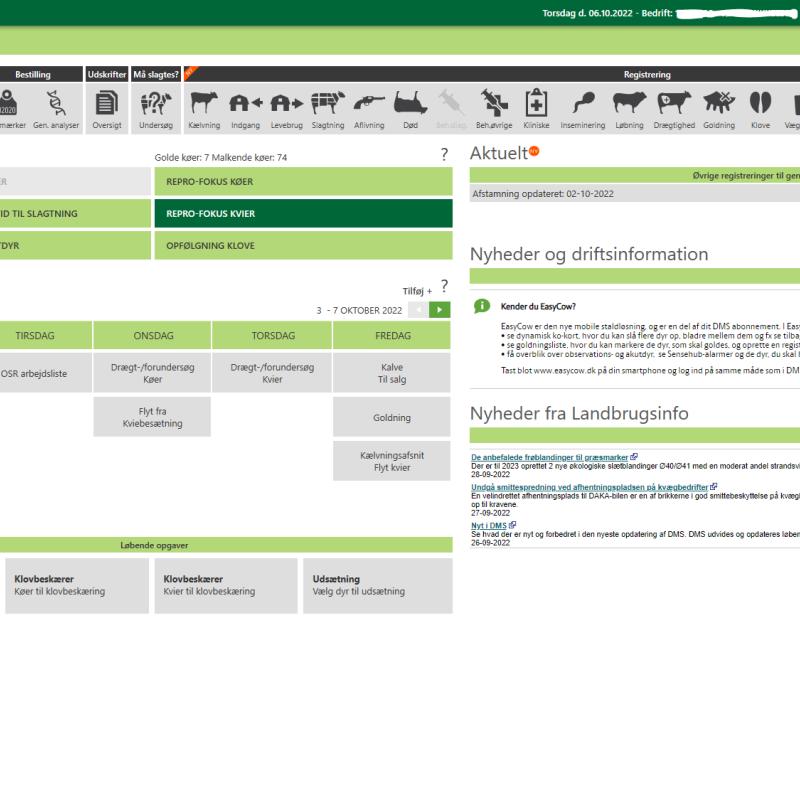Open Udsætning Vælg dyr til udsætning
The image size is (800, 800).
[x=378, y=586]
